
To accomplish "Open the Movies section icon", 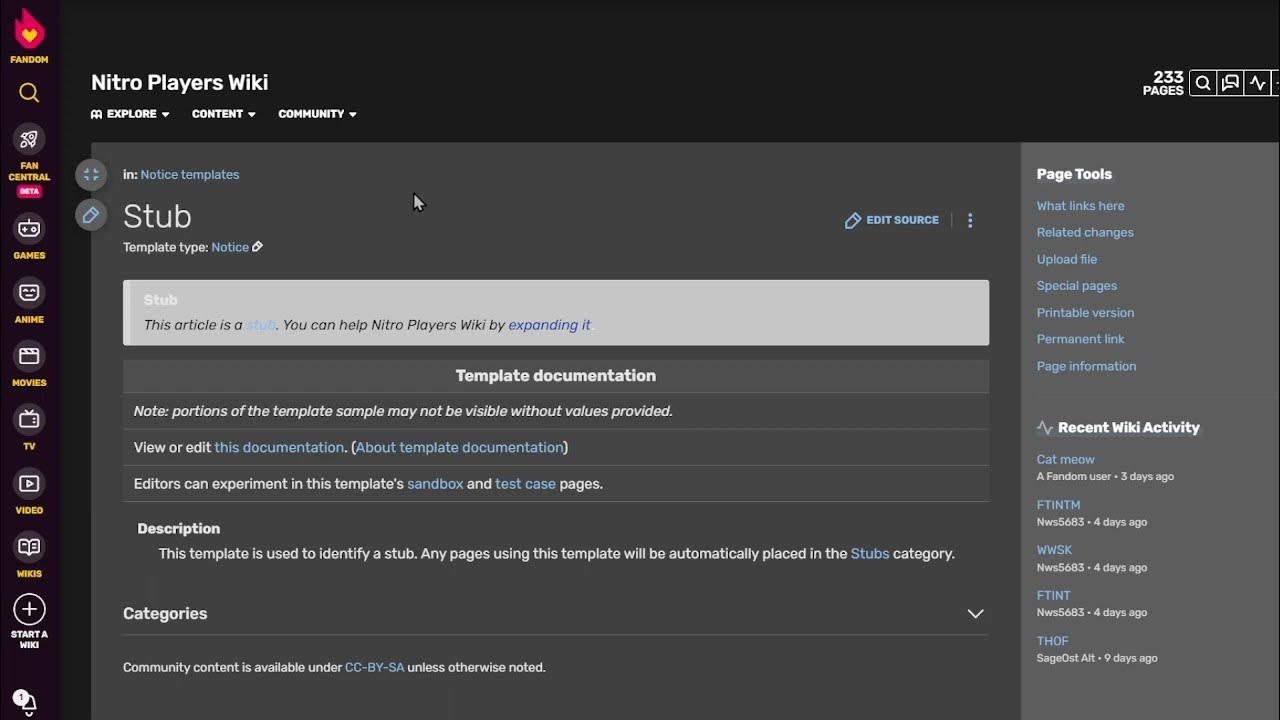I will pyautogui.click(x=29, y=356).
